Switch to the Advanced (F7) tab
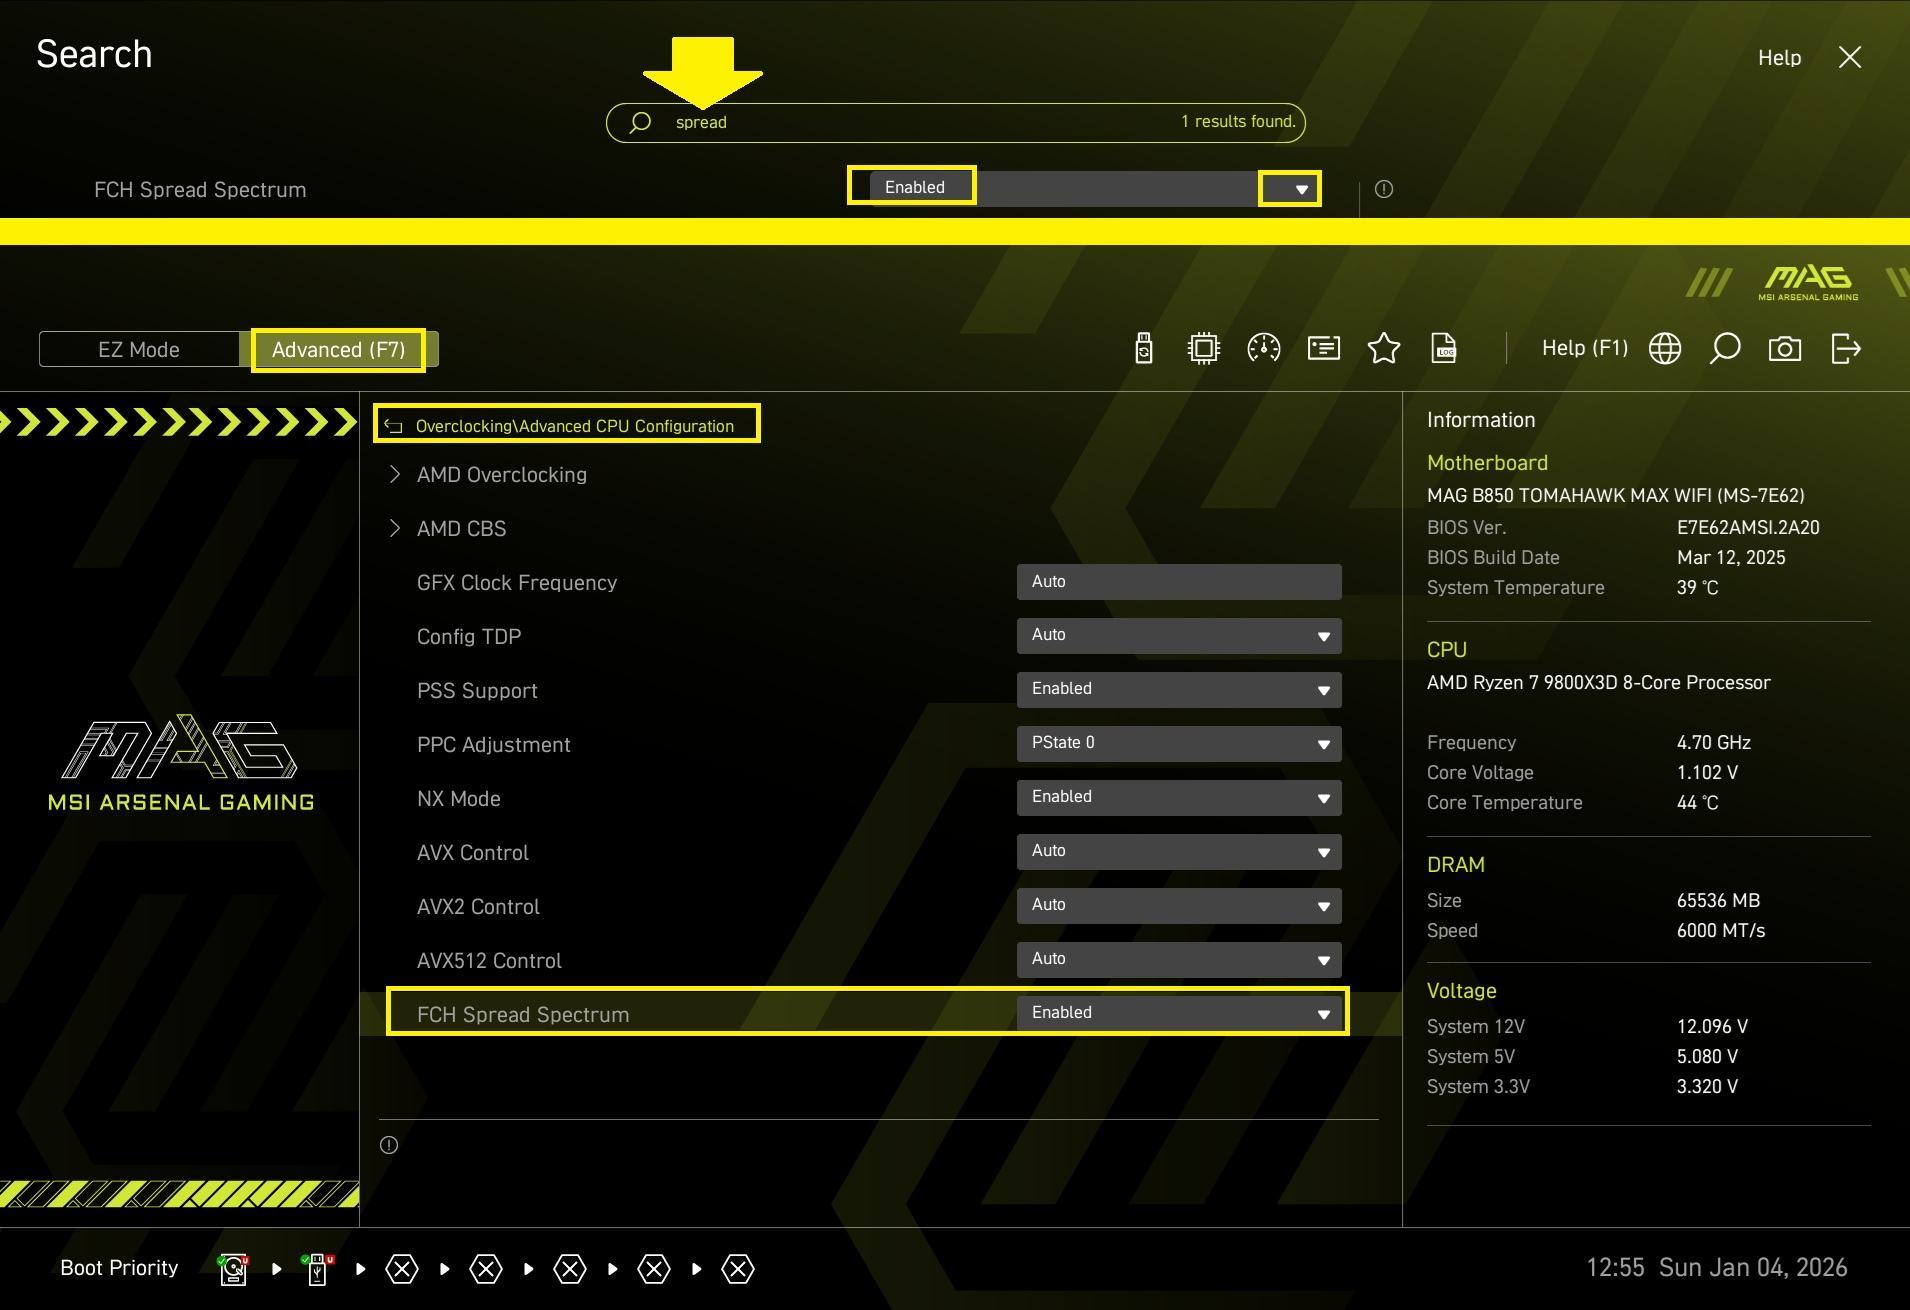1910x1310 pixels. 338,350
